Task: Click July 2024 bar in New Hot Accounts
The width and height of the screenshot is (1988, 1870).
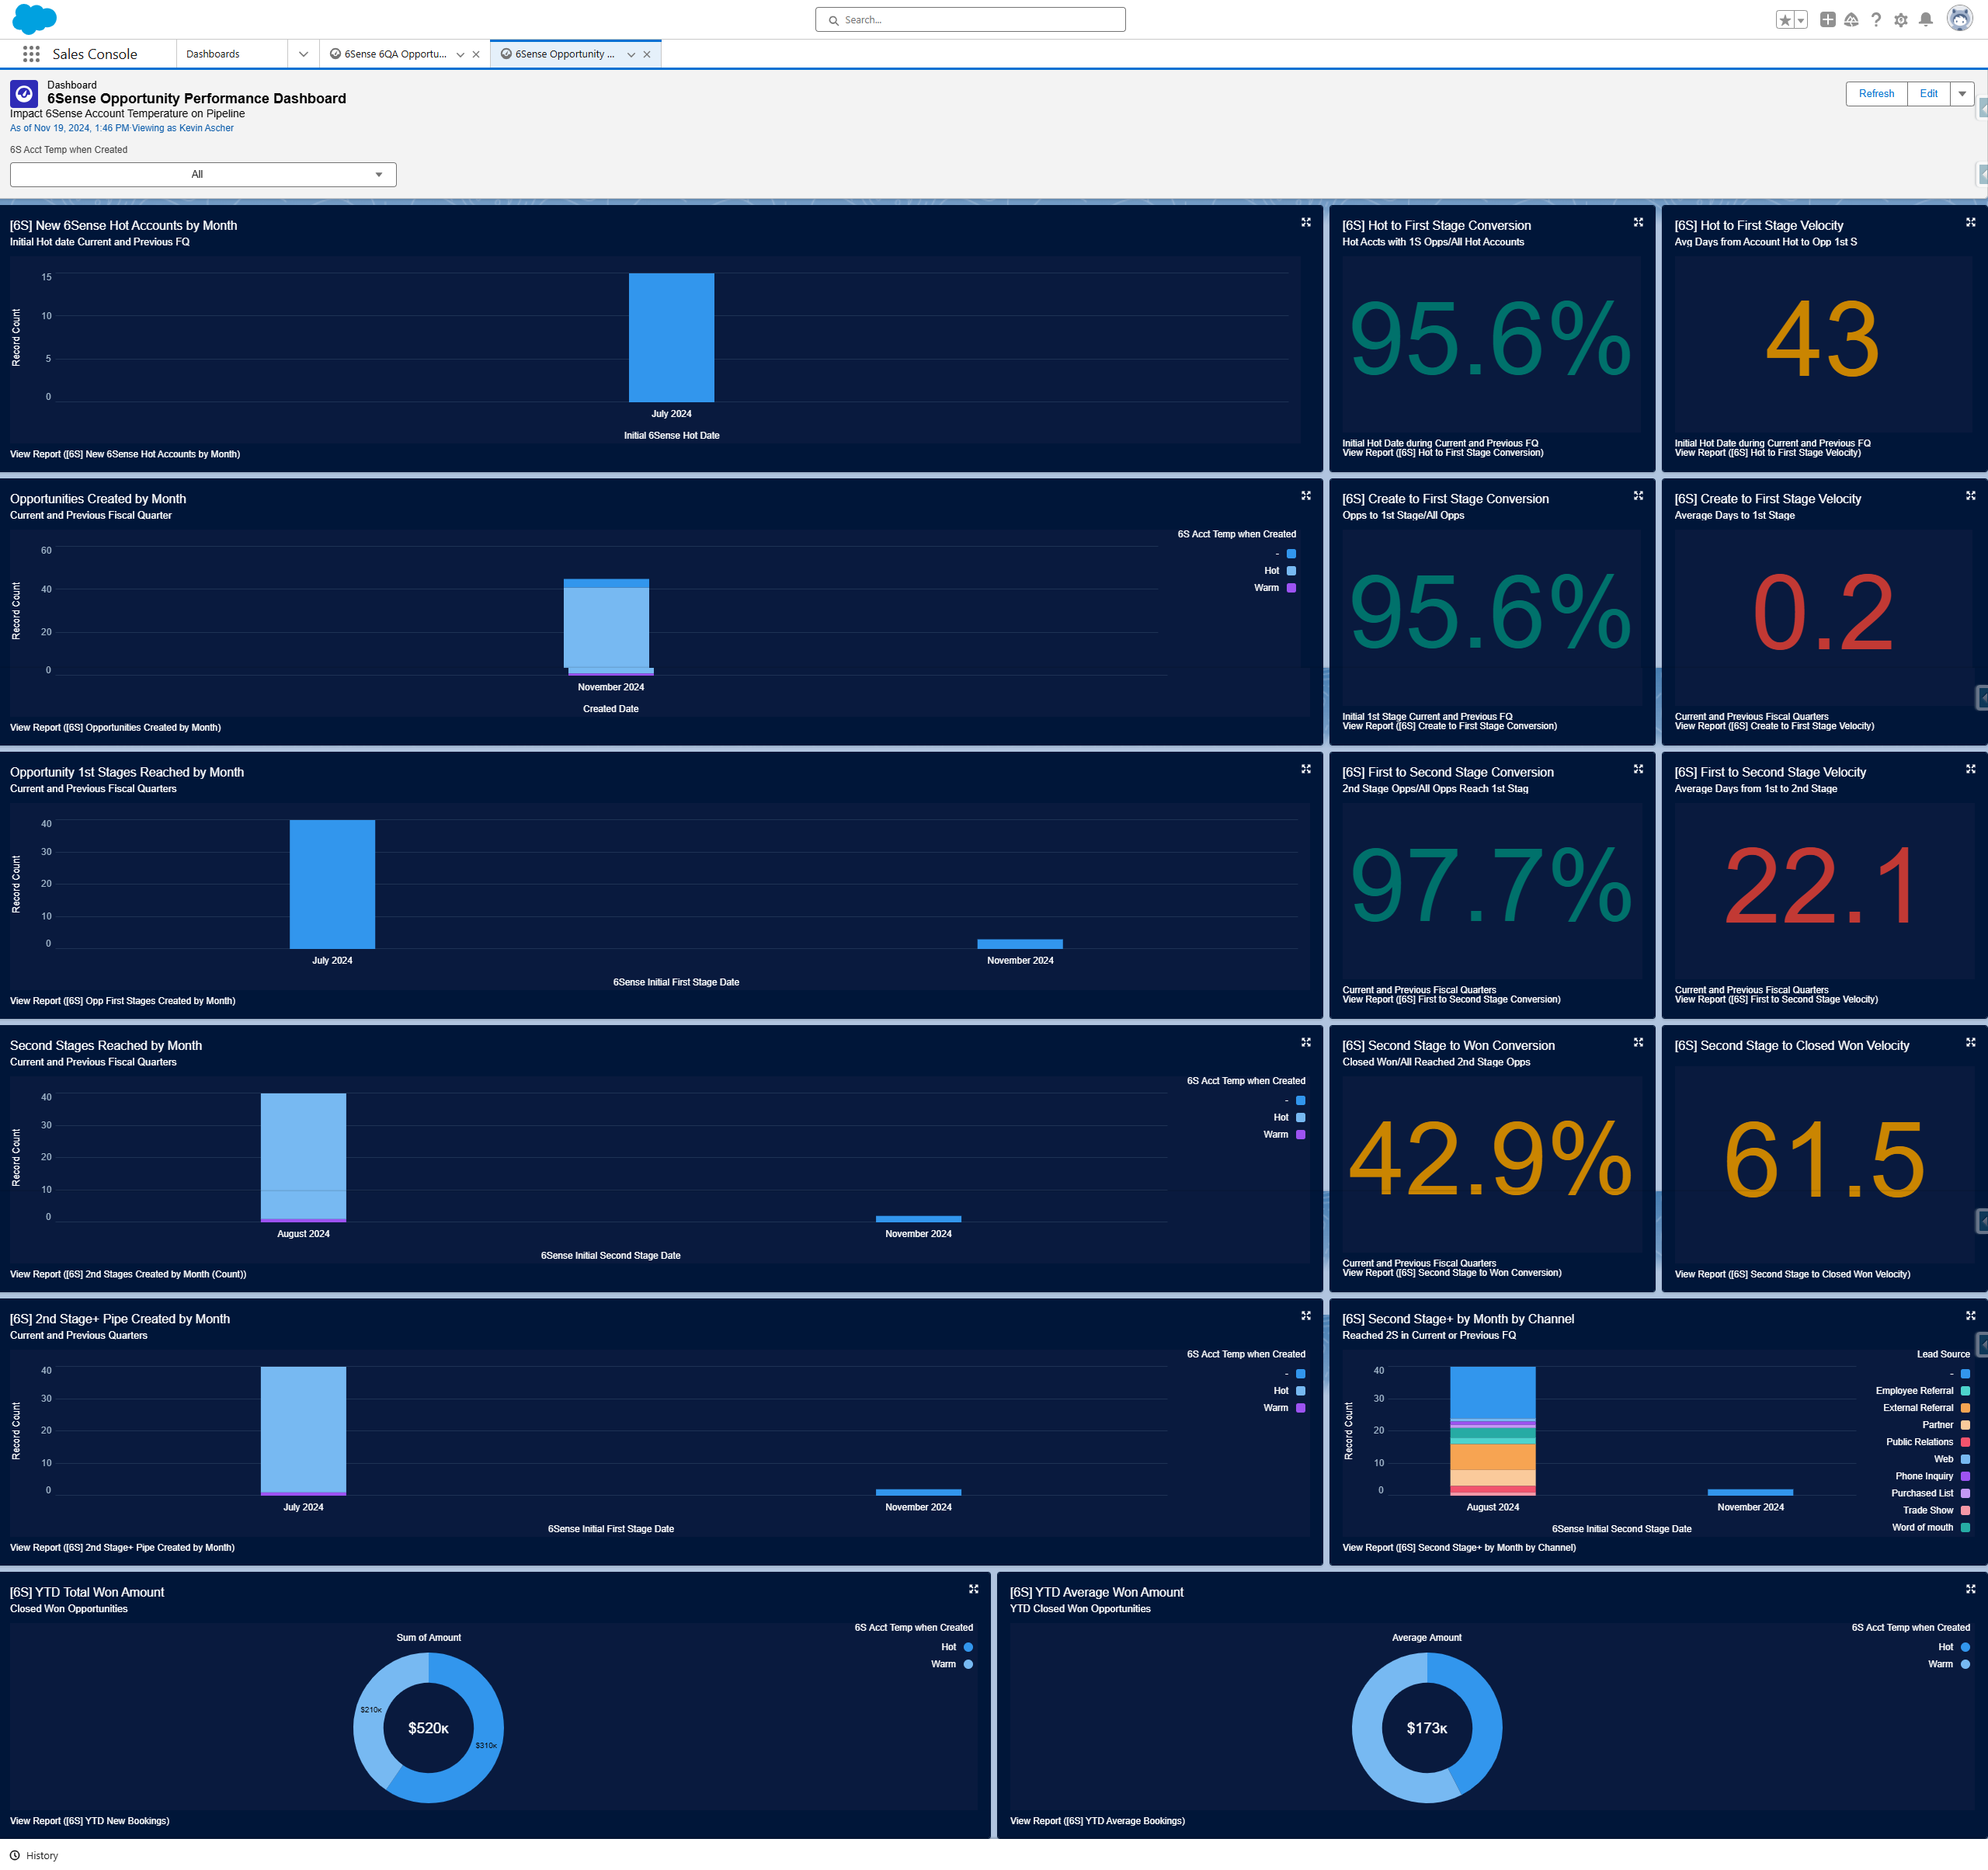Action: tap(671, 338)
